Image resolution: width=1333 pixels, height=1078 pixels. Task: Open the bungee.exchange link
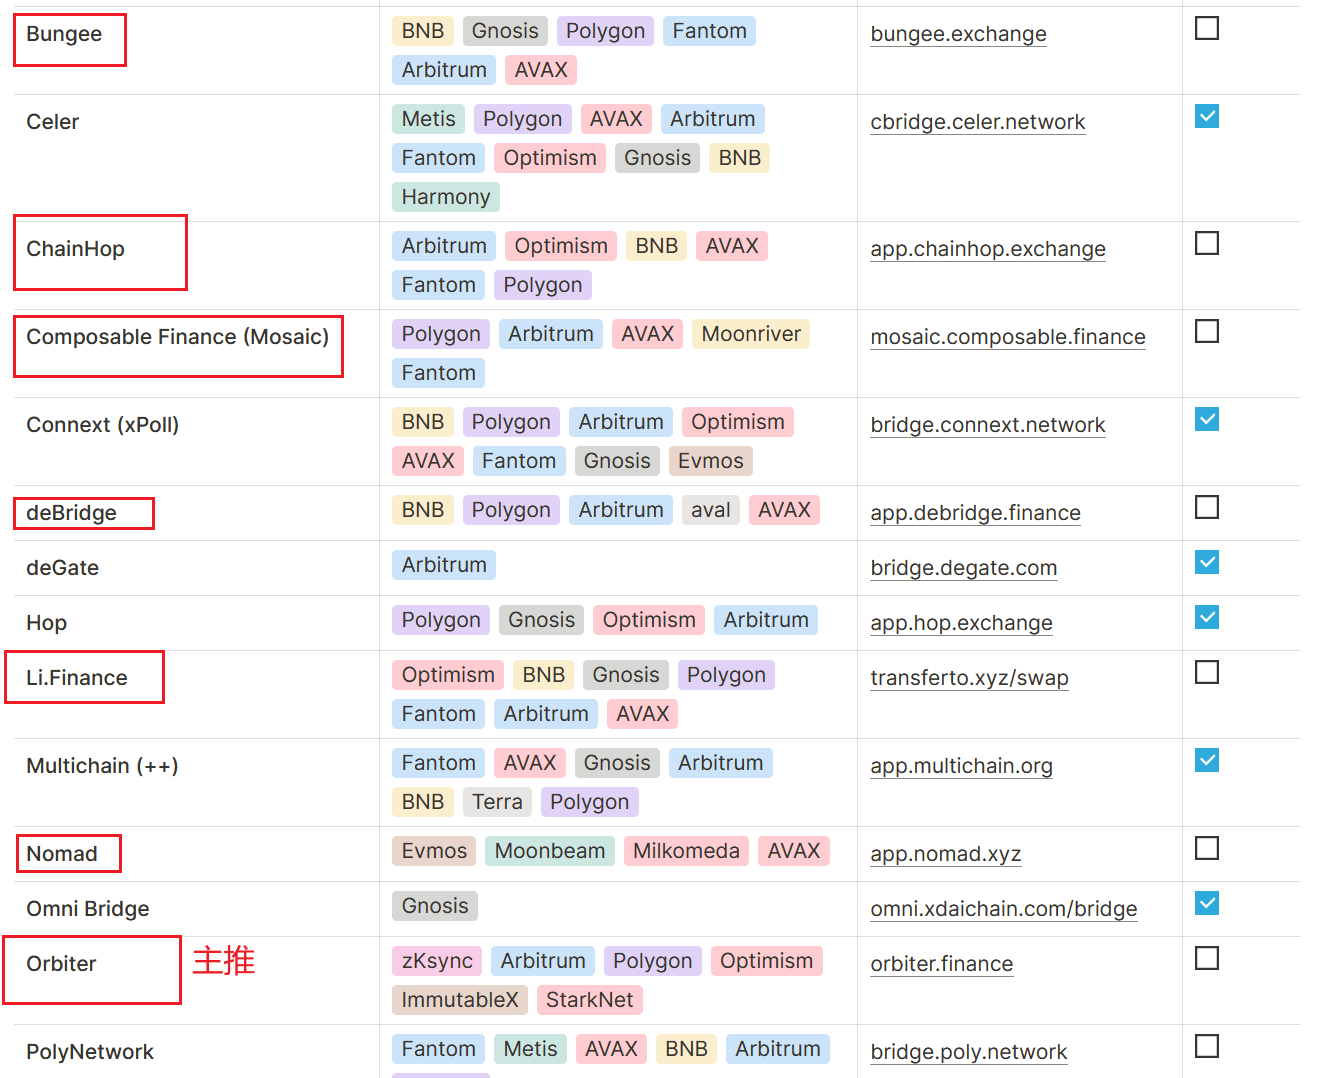click(958, 34)
